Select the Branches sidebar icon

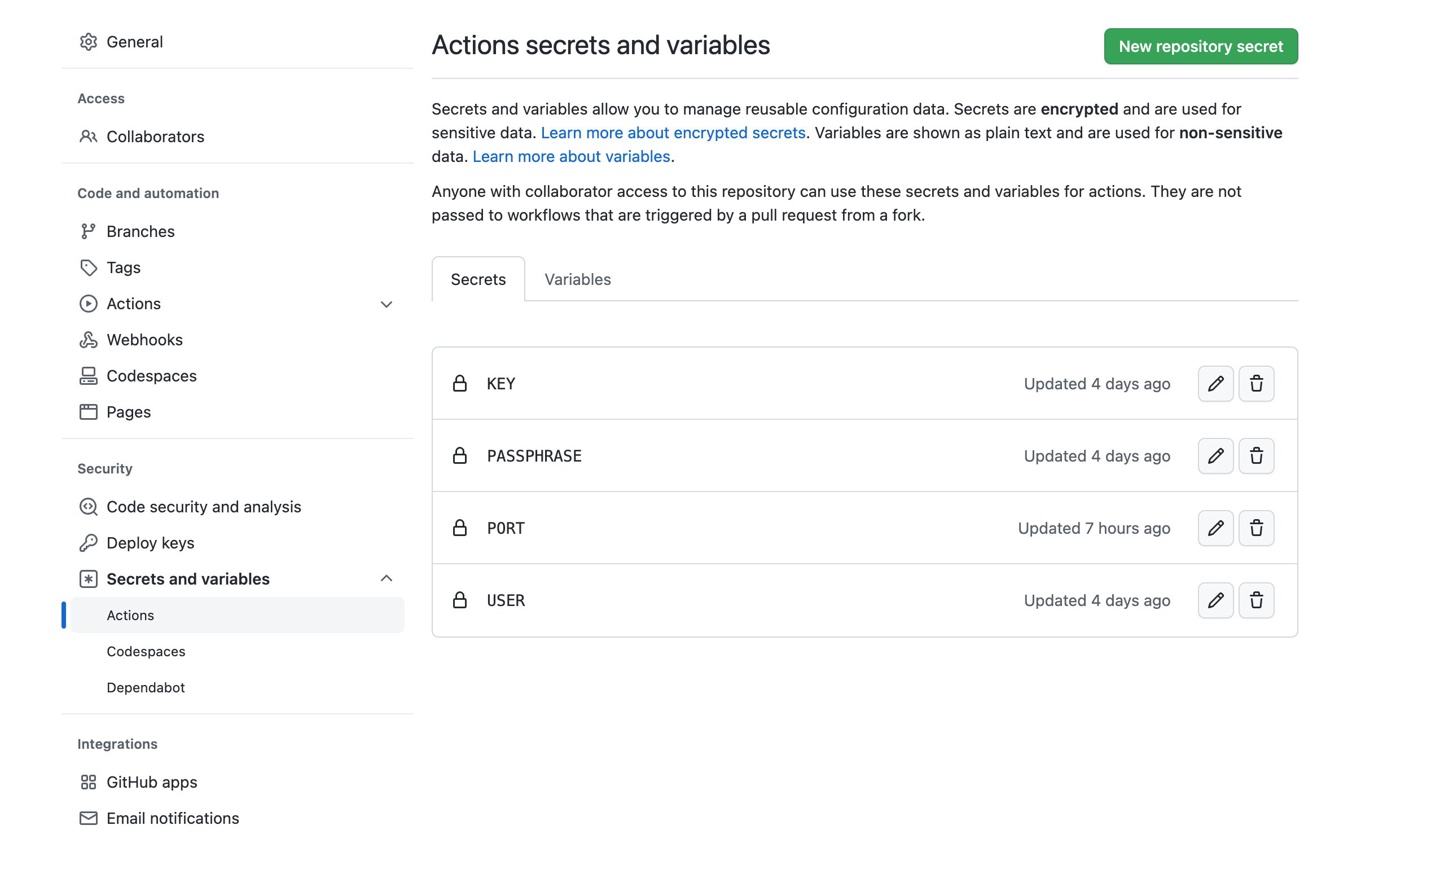tap(88, 231)
